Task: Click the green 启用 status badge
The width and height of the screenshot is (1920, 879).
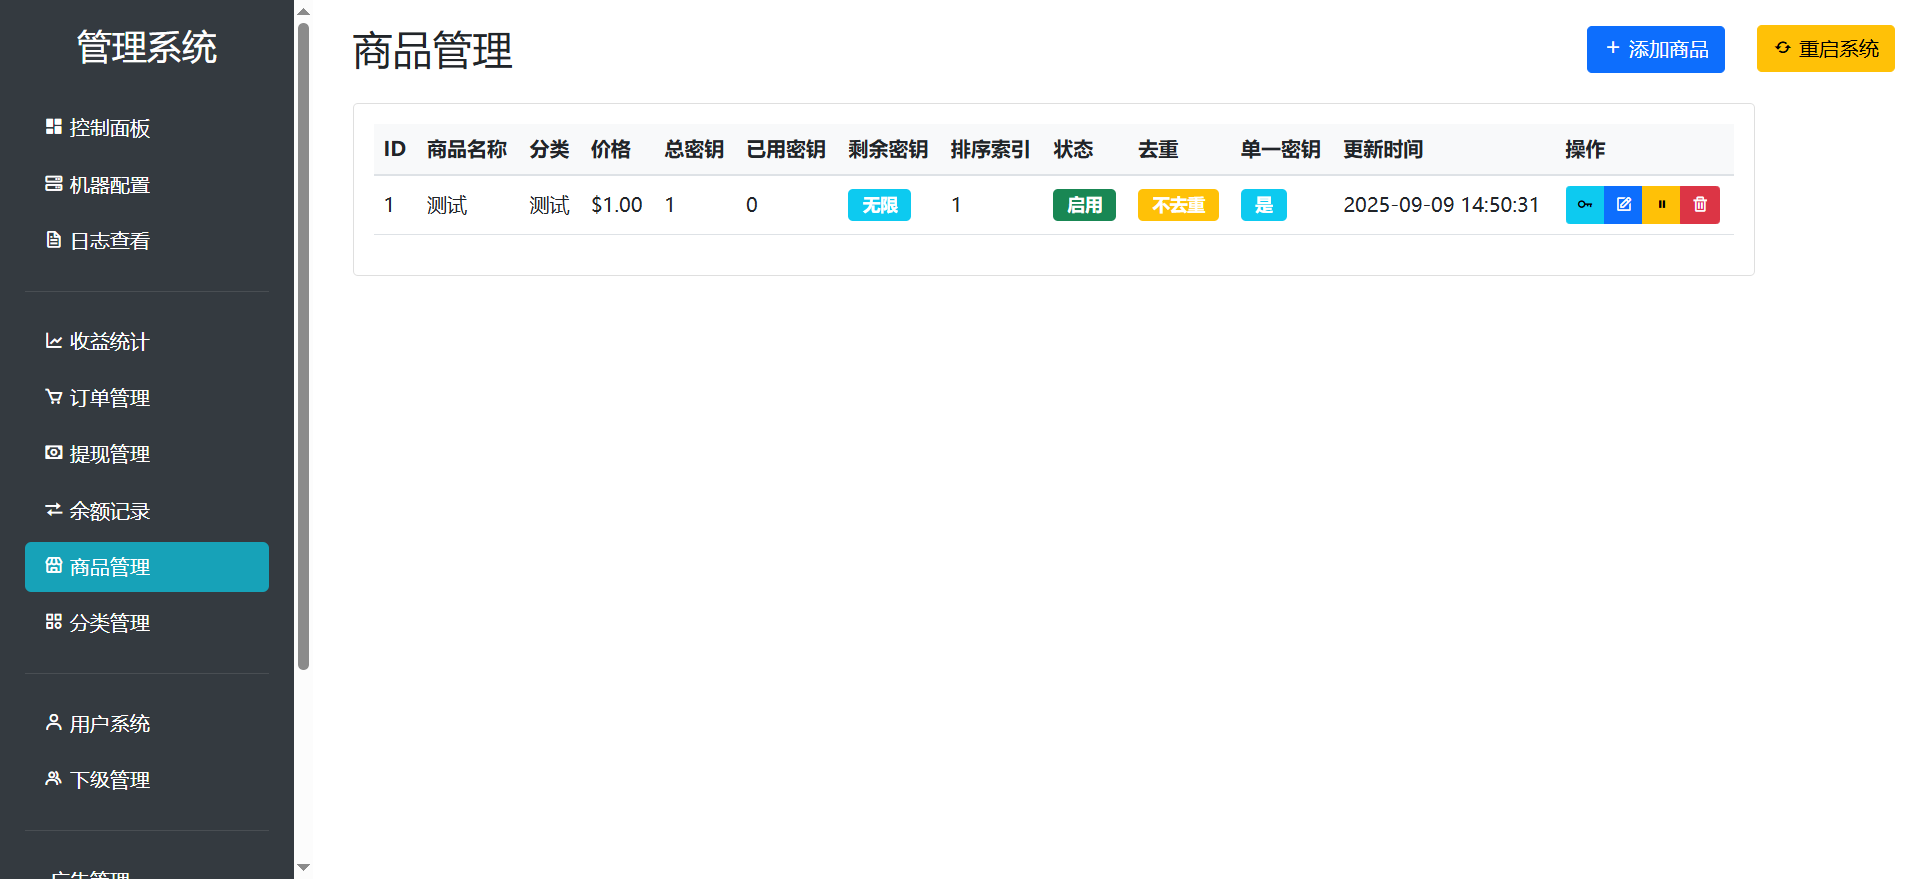Action: tap(1084, 205)
